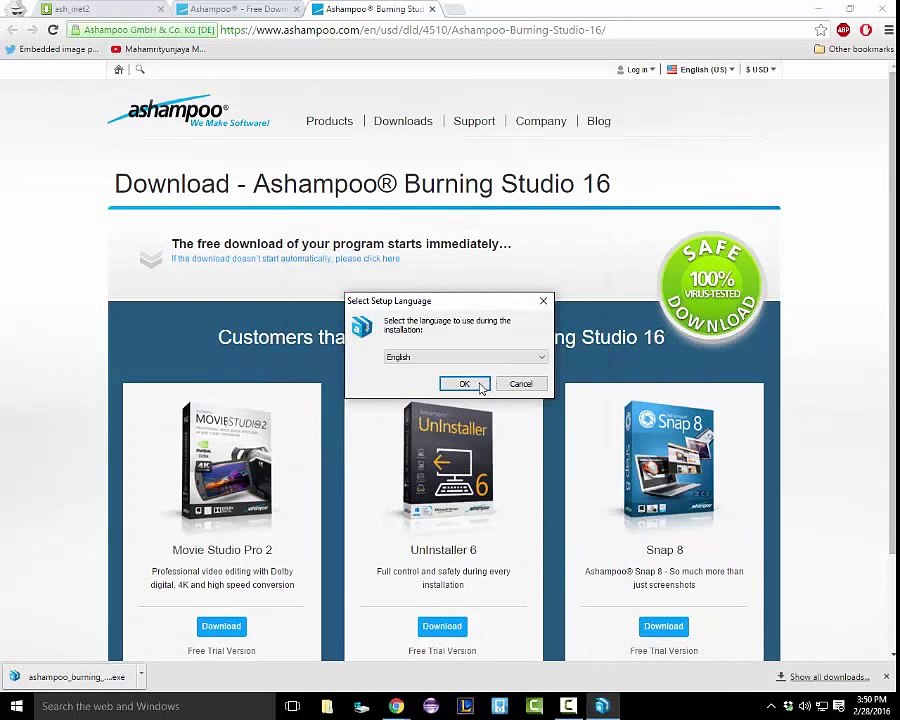Bookmark this page with the star icon
900x720 pixels.
click(821, 30)
